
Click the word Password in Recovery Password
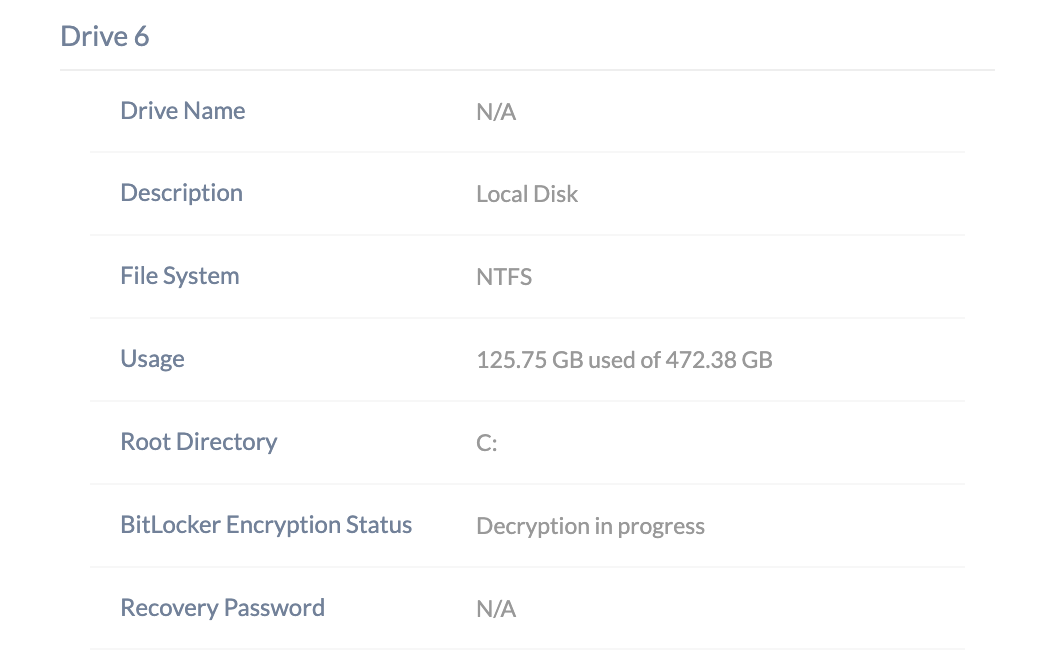pyautogui.click(x=274, y=608)
